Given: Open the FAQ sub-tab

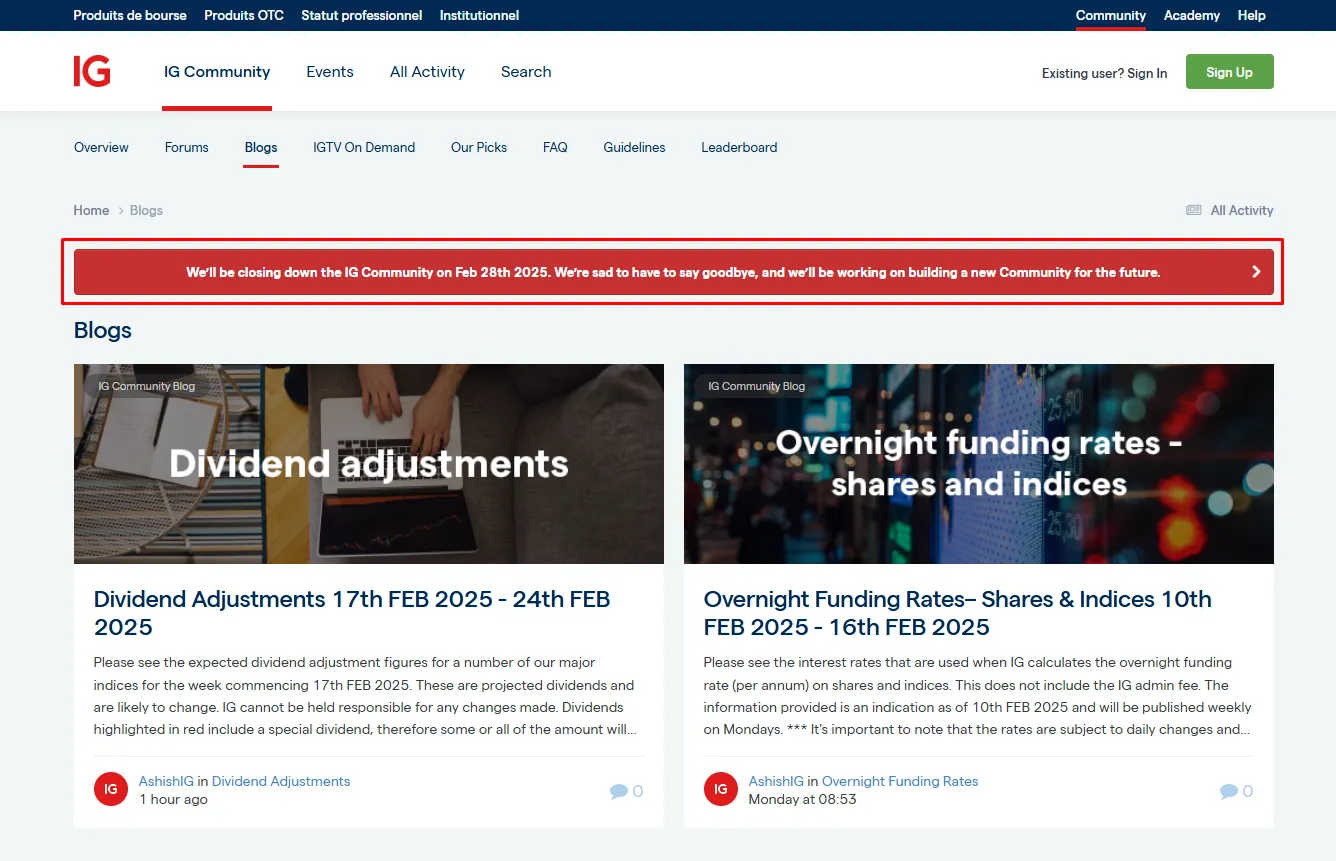Looking at the screenshot, I should 555,147.
